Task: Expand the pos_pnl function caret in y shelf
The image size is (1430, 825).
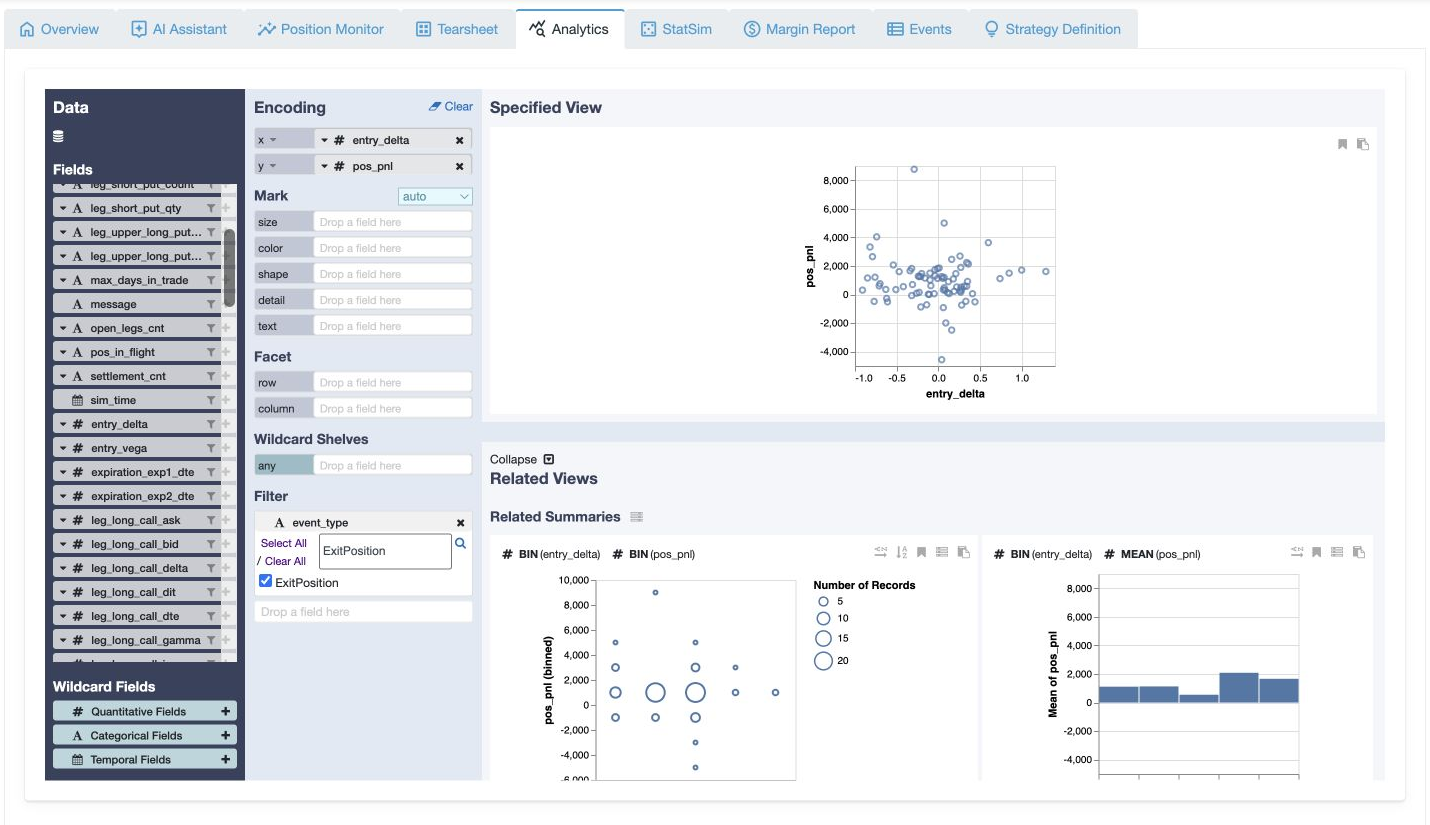Action: pos(325,167)
